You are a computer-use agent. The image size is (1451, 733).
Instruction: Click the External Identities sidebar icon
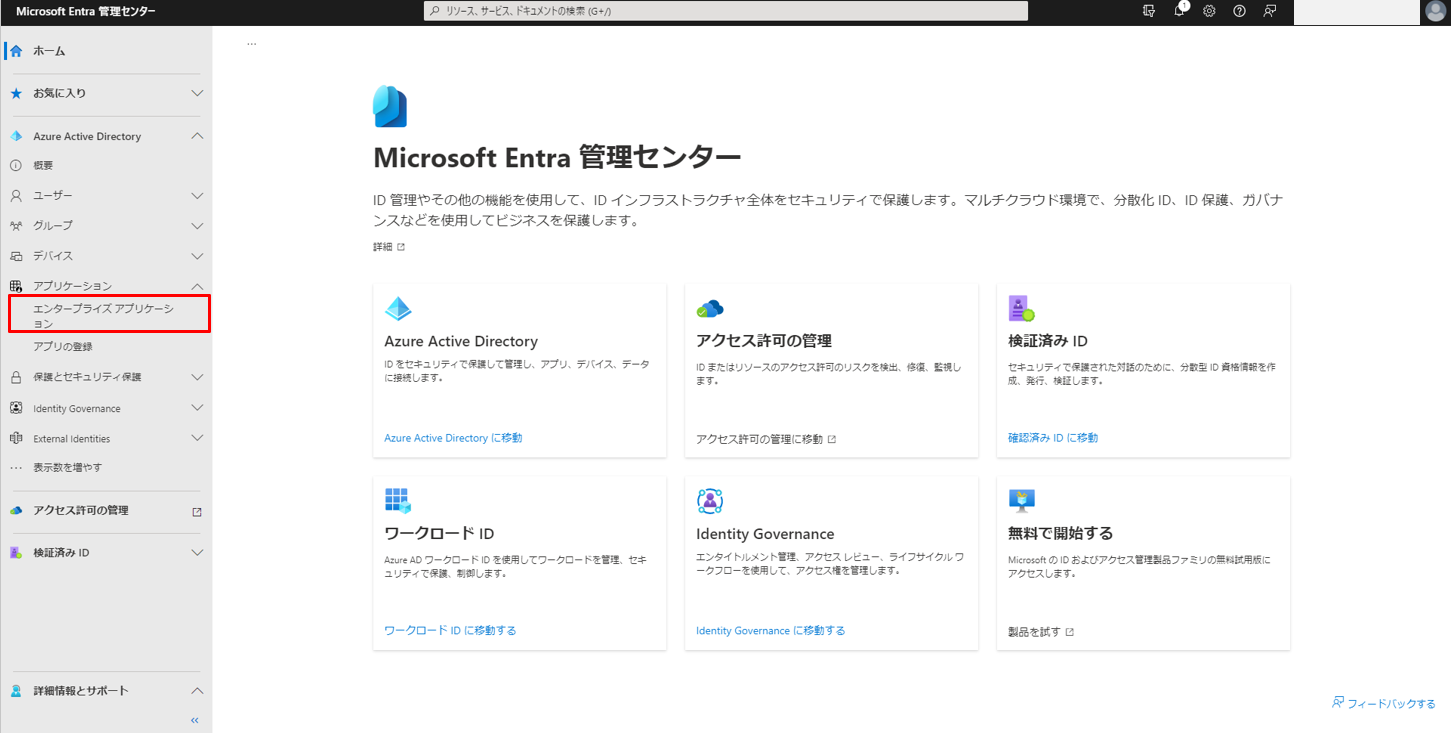[16, 438]
